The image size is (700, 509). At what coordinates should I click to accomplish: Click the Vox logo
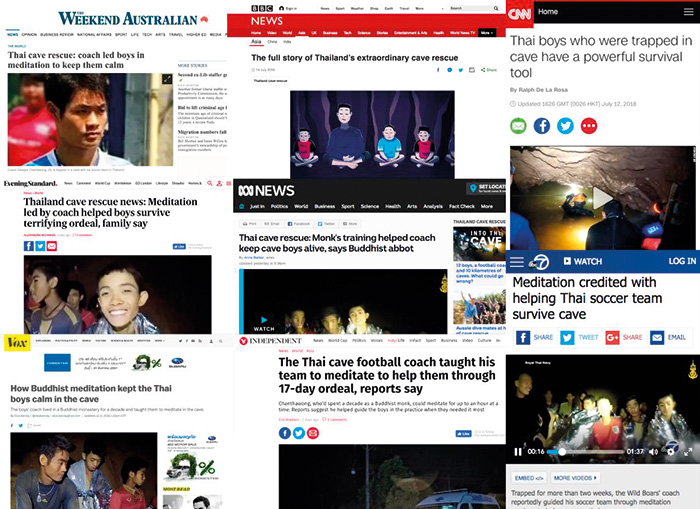coord(17,342)
